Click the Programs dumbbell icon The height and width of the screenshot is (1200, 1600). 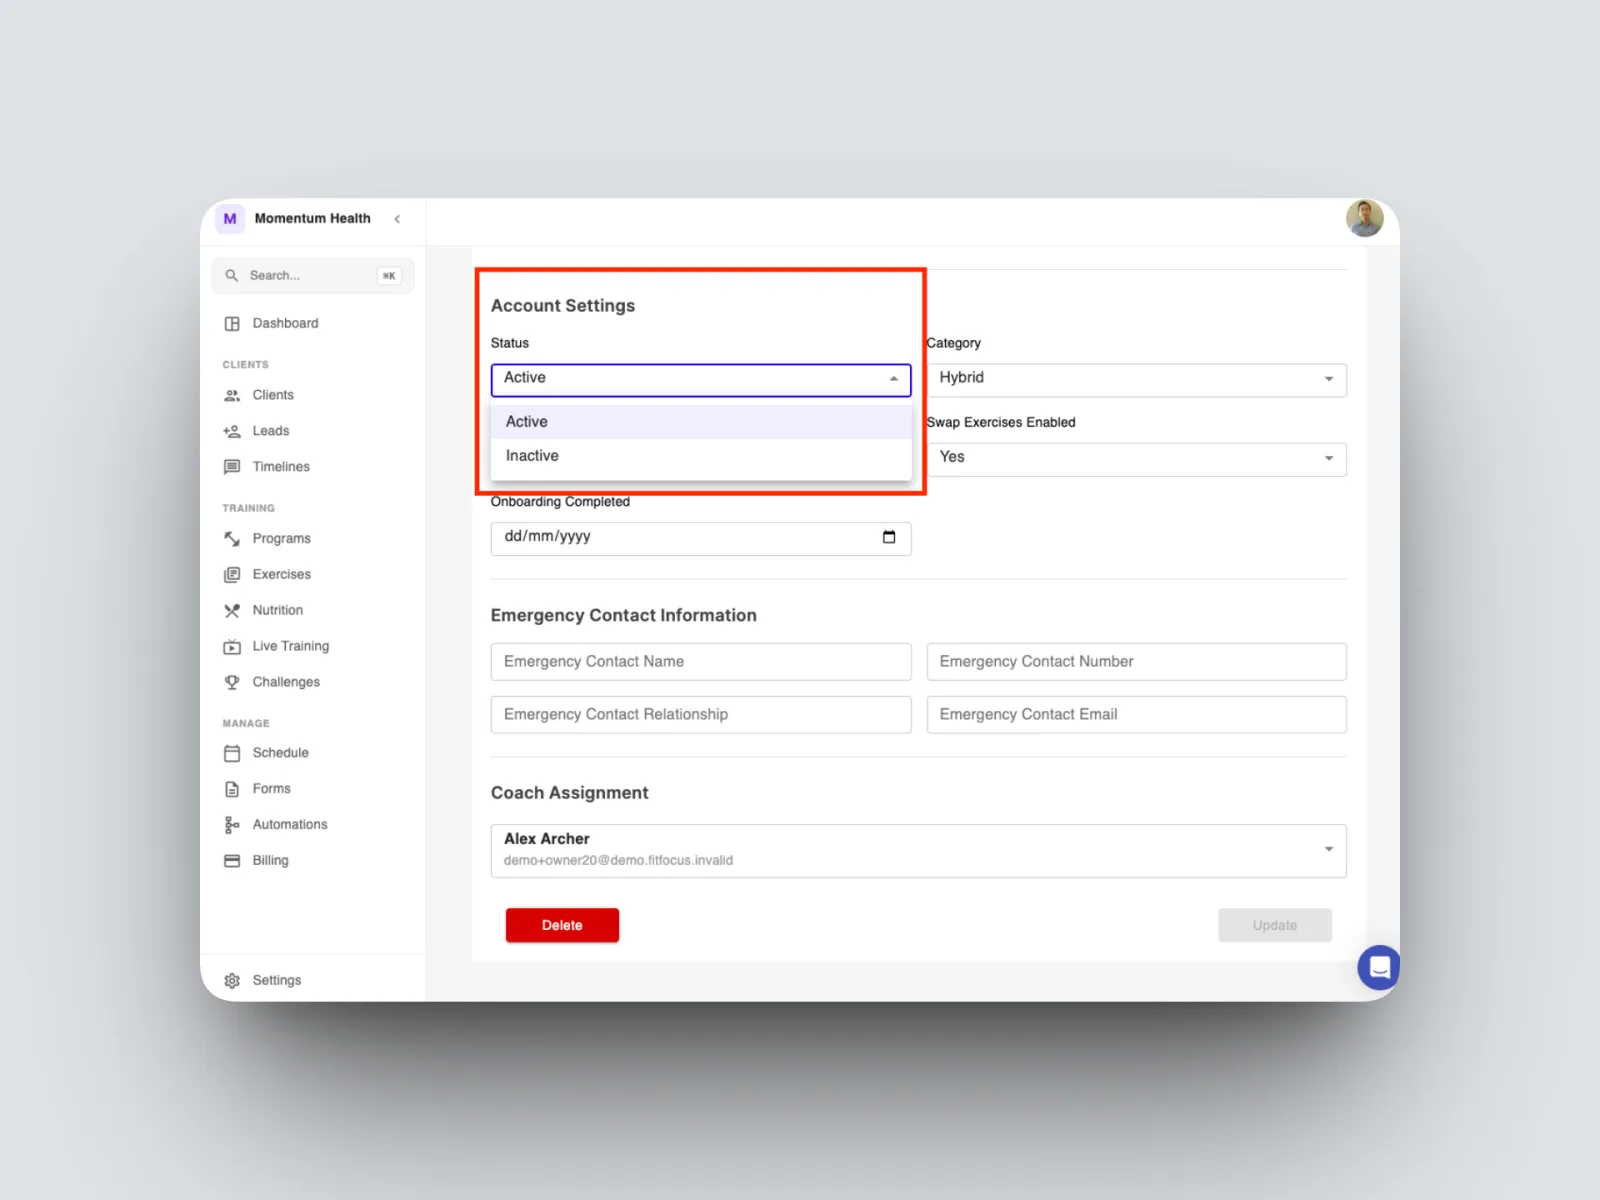[232, 539]
